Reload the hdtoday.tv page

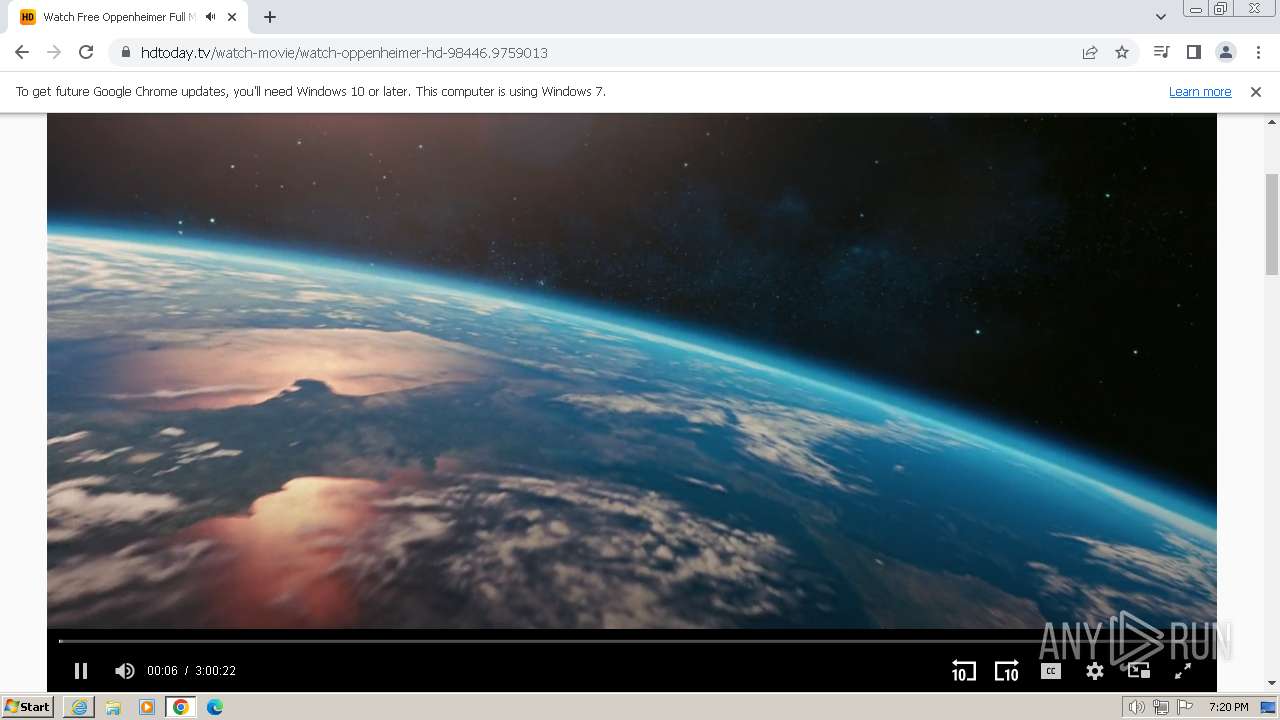pos(86,52)
